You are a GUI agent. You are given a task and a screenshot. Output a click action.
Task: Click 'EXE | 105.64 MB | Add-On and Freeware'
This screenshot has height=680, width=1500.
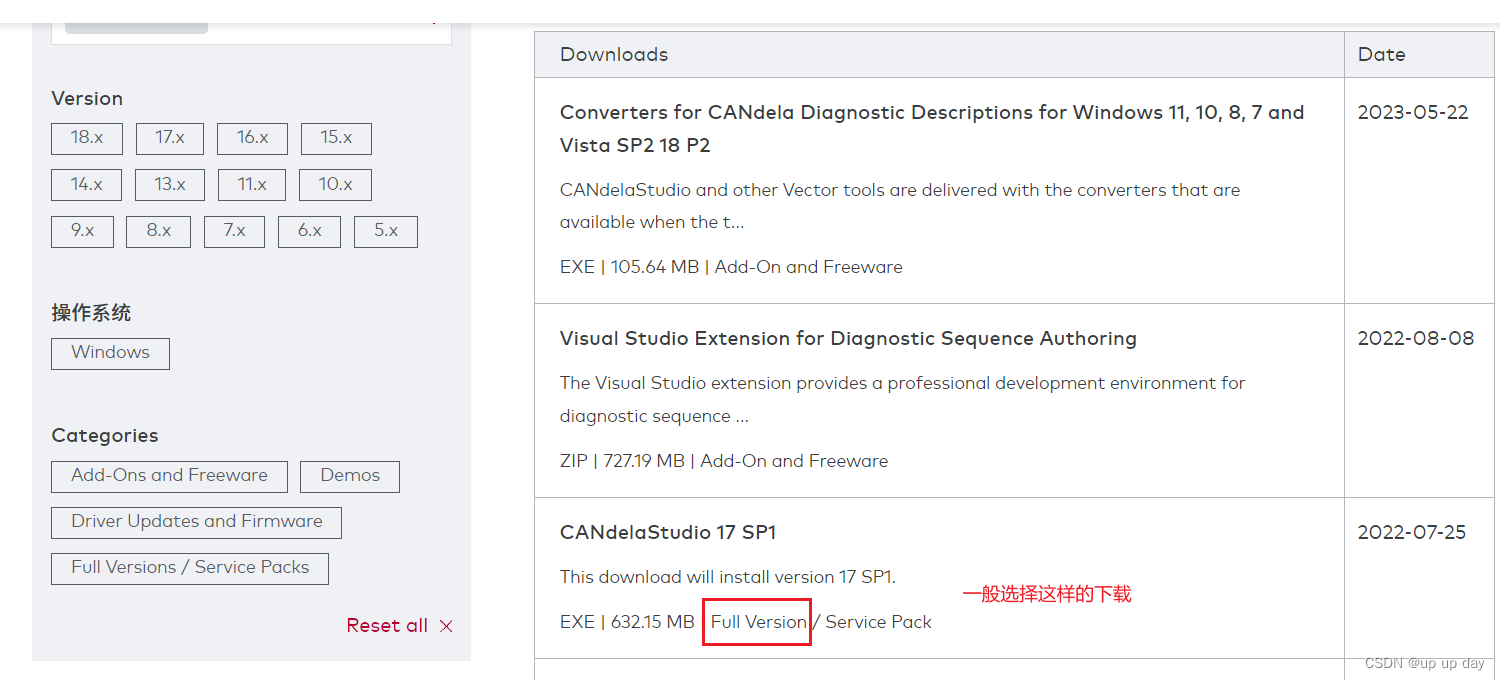[731, 267]
